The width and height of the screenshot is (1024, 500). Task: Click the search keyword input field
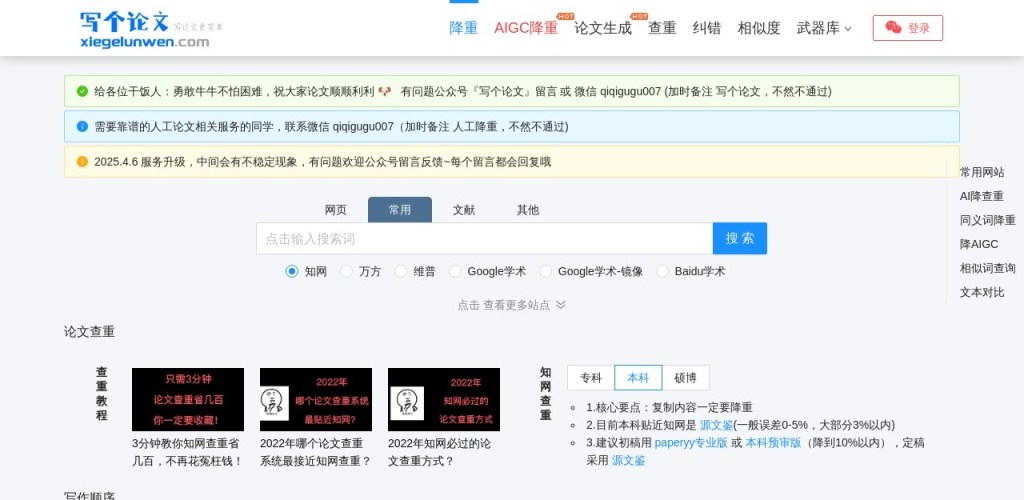tap(484, 239)
